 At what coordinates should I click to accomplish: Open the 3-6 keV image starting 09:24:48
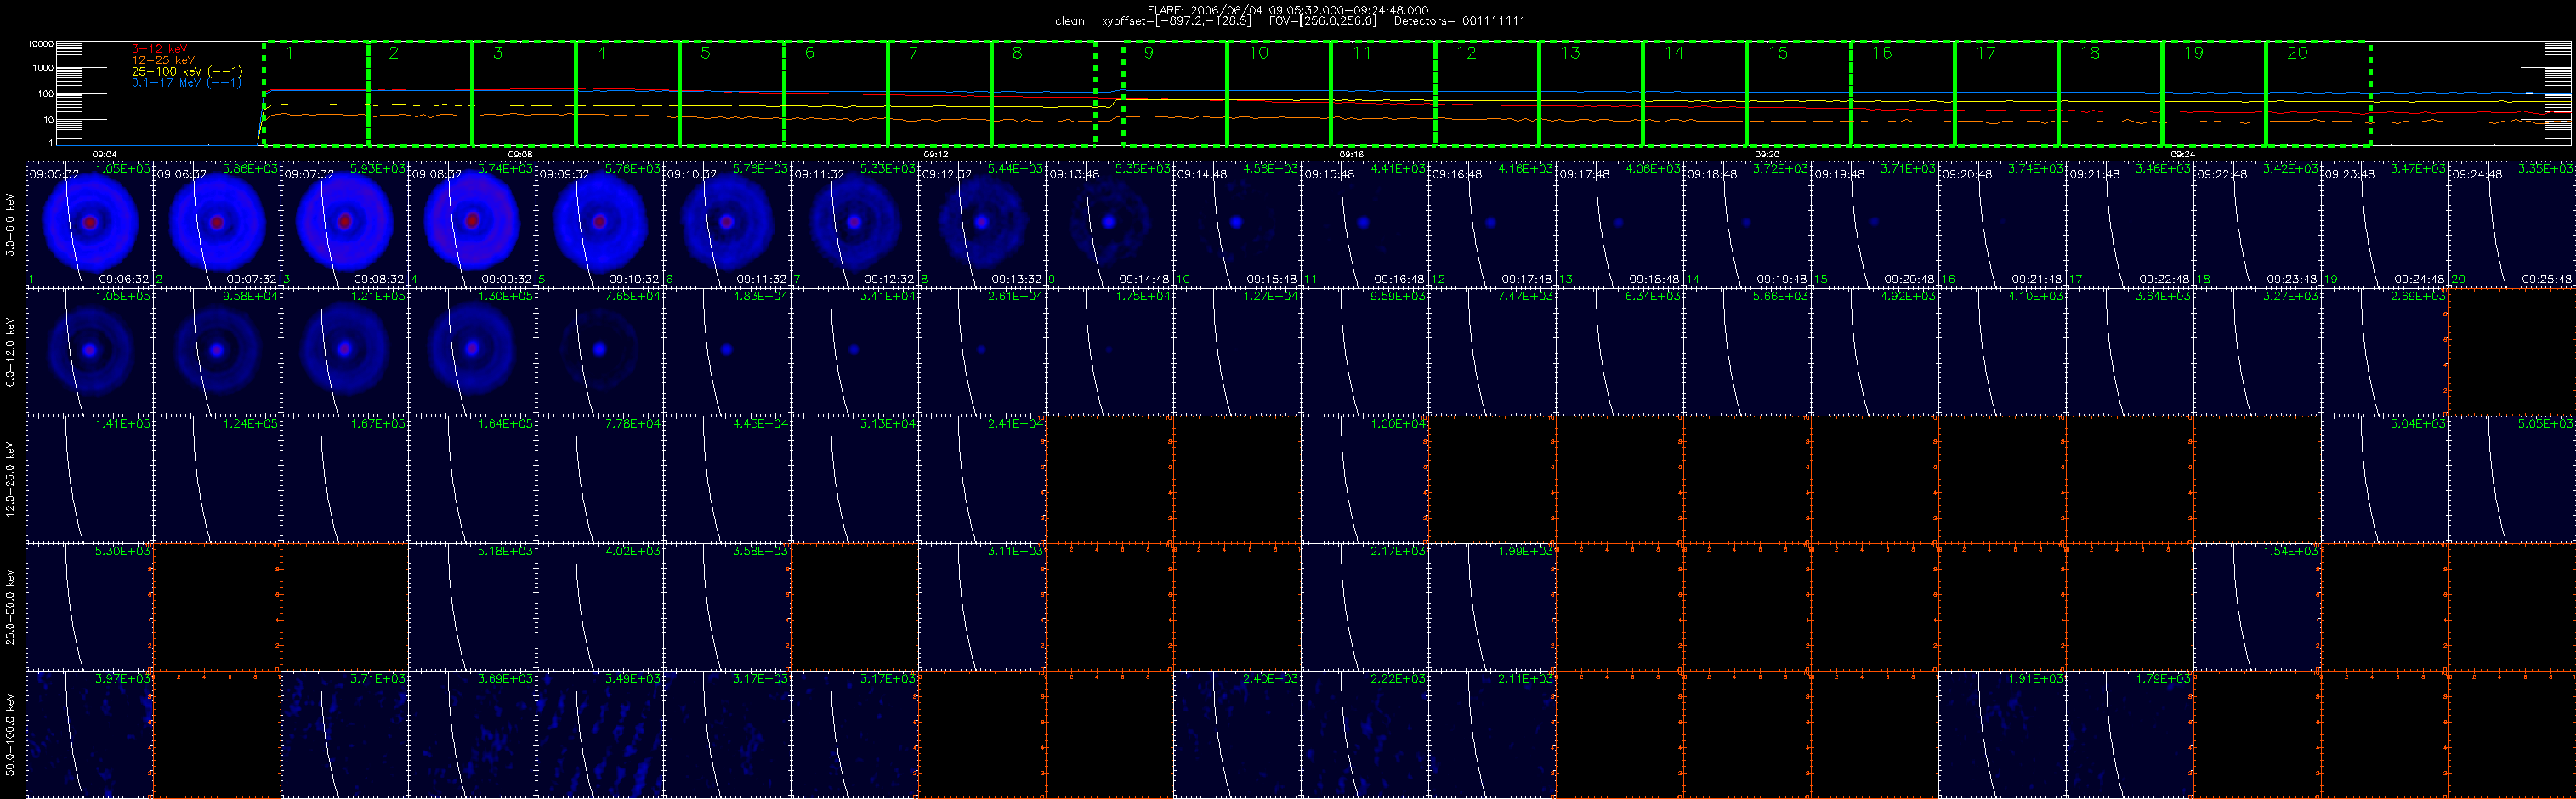(x=2512, y=224)
